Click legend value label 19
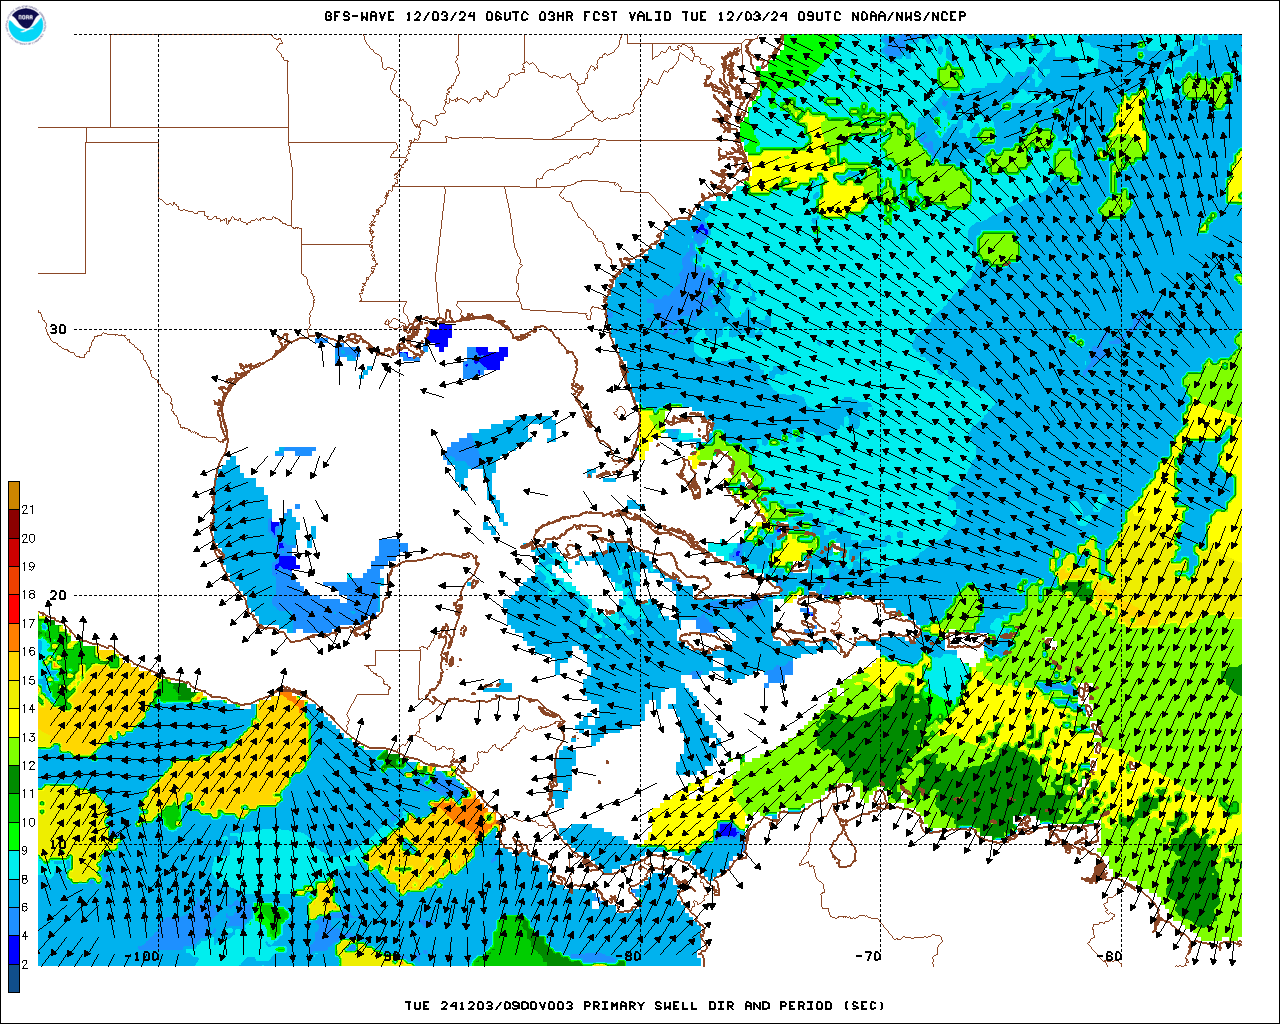 (28, 567)
